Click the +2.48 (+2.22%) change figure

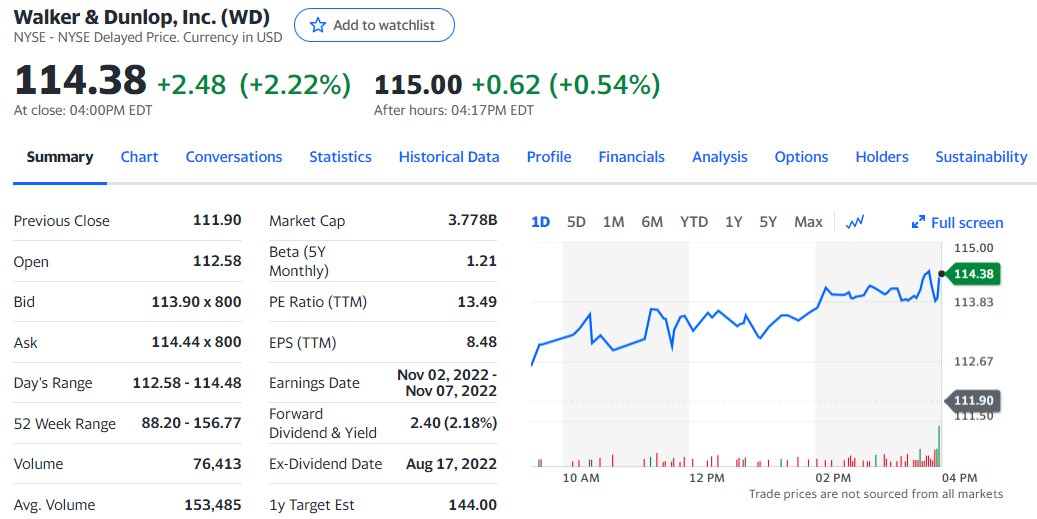point(254,85)
